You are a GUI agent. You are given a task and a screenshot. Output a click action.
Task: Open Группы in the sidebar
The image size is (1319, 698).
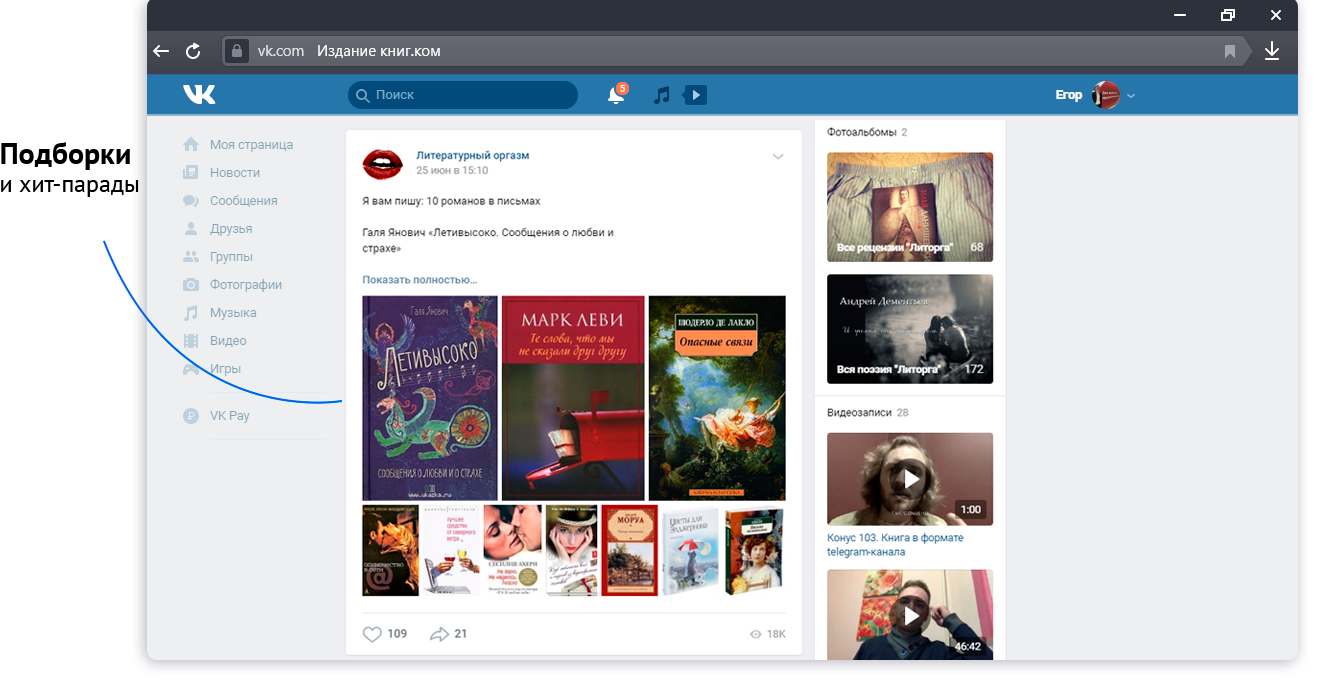[x=231, y=257]
